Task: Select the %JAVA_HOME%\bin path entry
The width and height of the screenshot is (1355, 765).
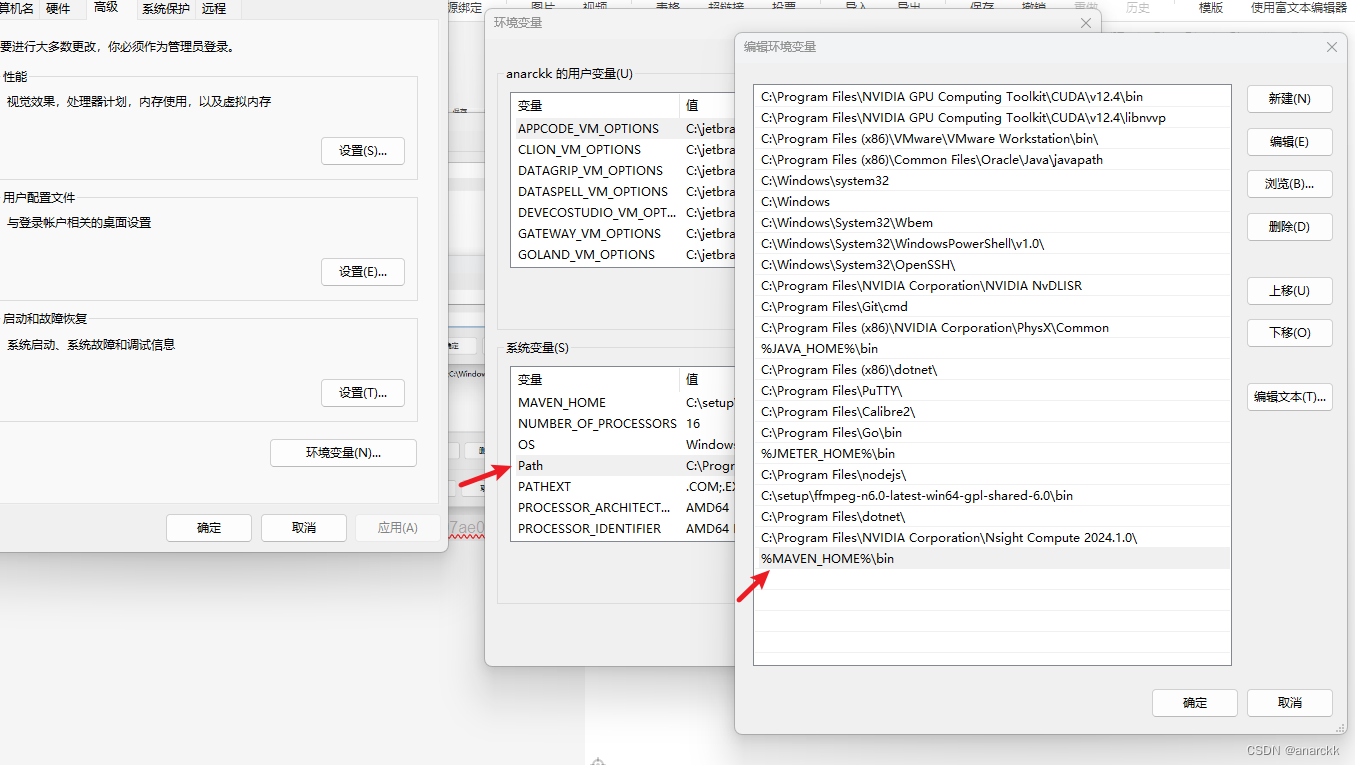Action: click(992, 349)
